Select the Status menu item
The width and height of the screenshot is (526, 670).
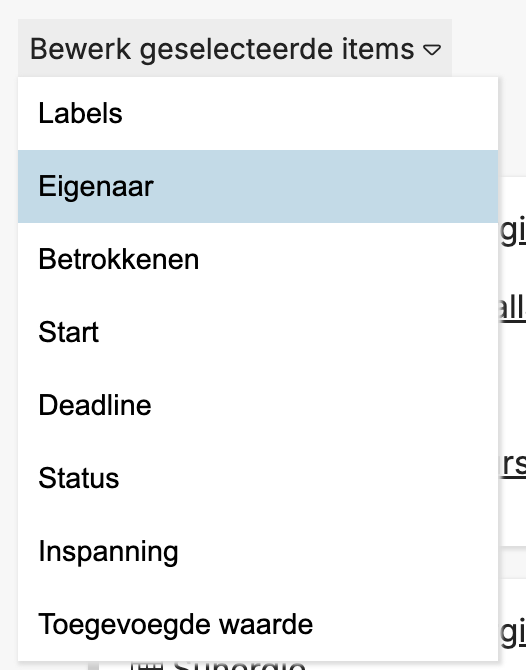point(258,478)
